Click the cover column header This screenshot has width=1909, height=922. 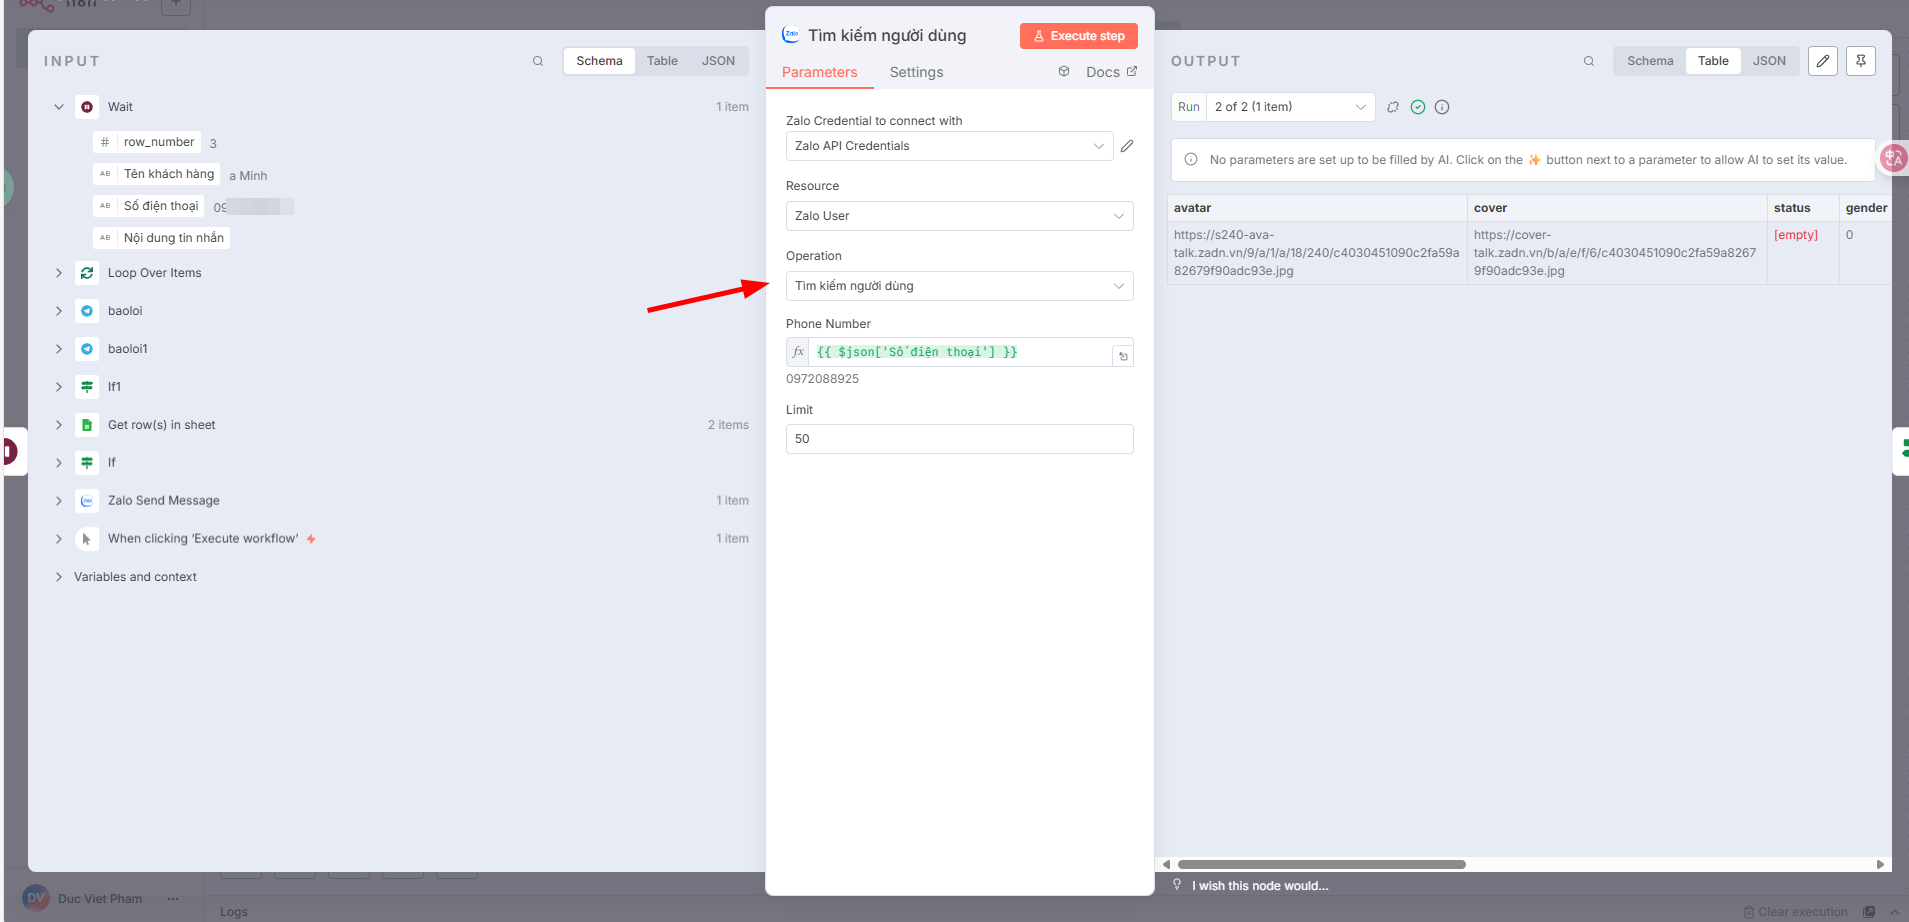[1617, 208]
